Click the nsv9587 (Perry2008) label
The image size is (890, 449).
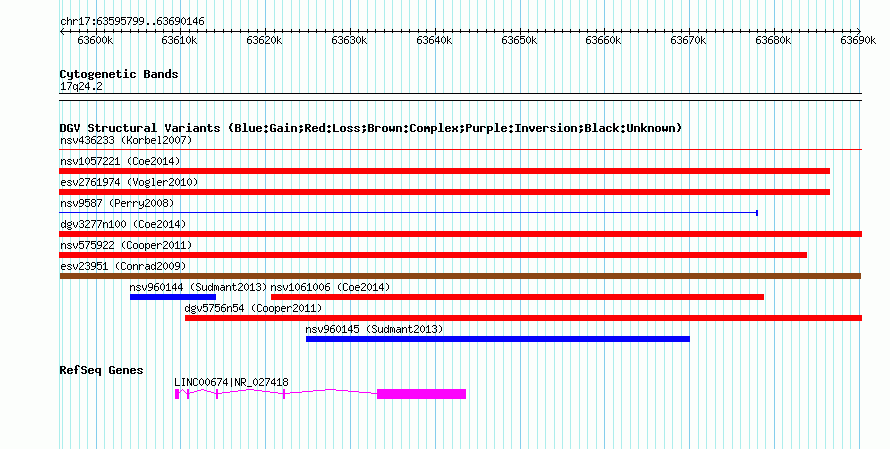coord(117,203)
